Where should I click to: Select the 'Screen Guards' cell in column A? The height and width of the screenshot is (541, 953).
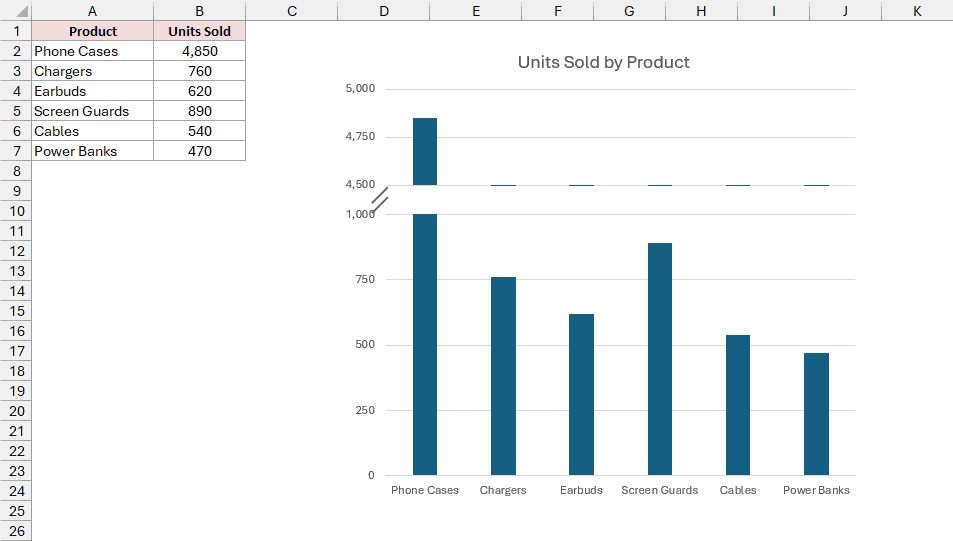pyautogui.click(x=92, y=111)
